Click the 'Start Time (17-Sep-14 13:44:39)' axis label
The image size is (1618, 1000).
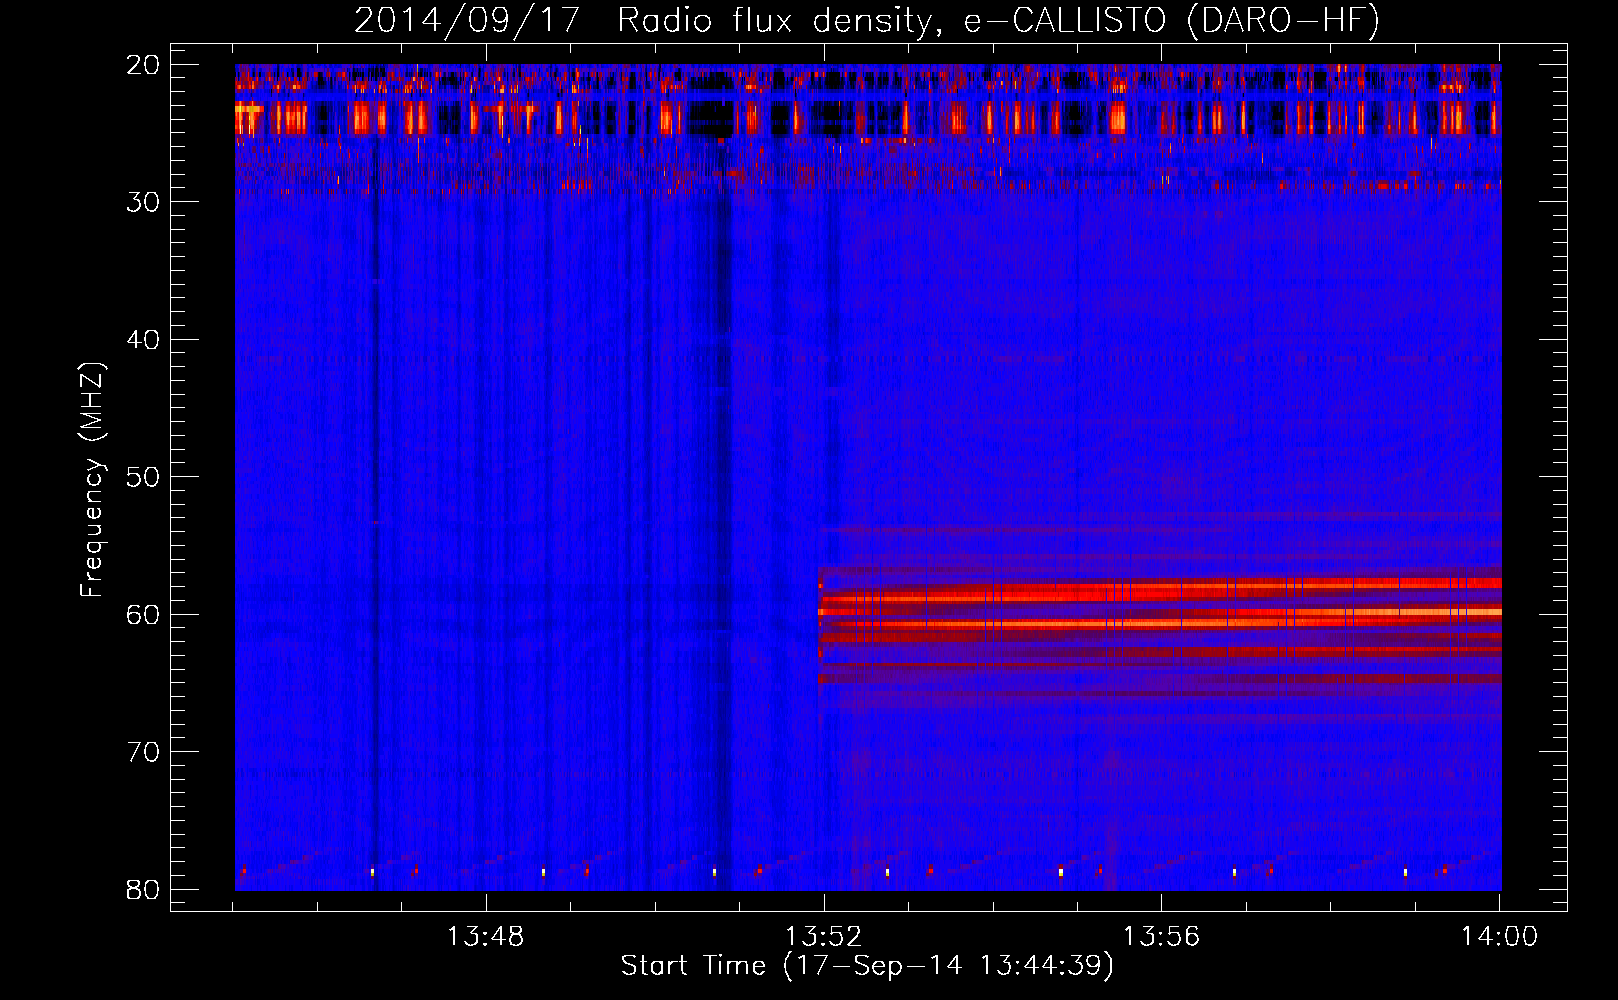(867, 966)
